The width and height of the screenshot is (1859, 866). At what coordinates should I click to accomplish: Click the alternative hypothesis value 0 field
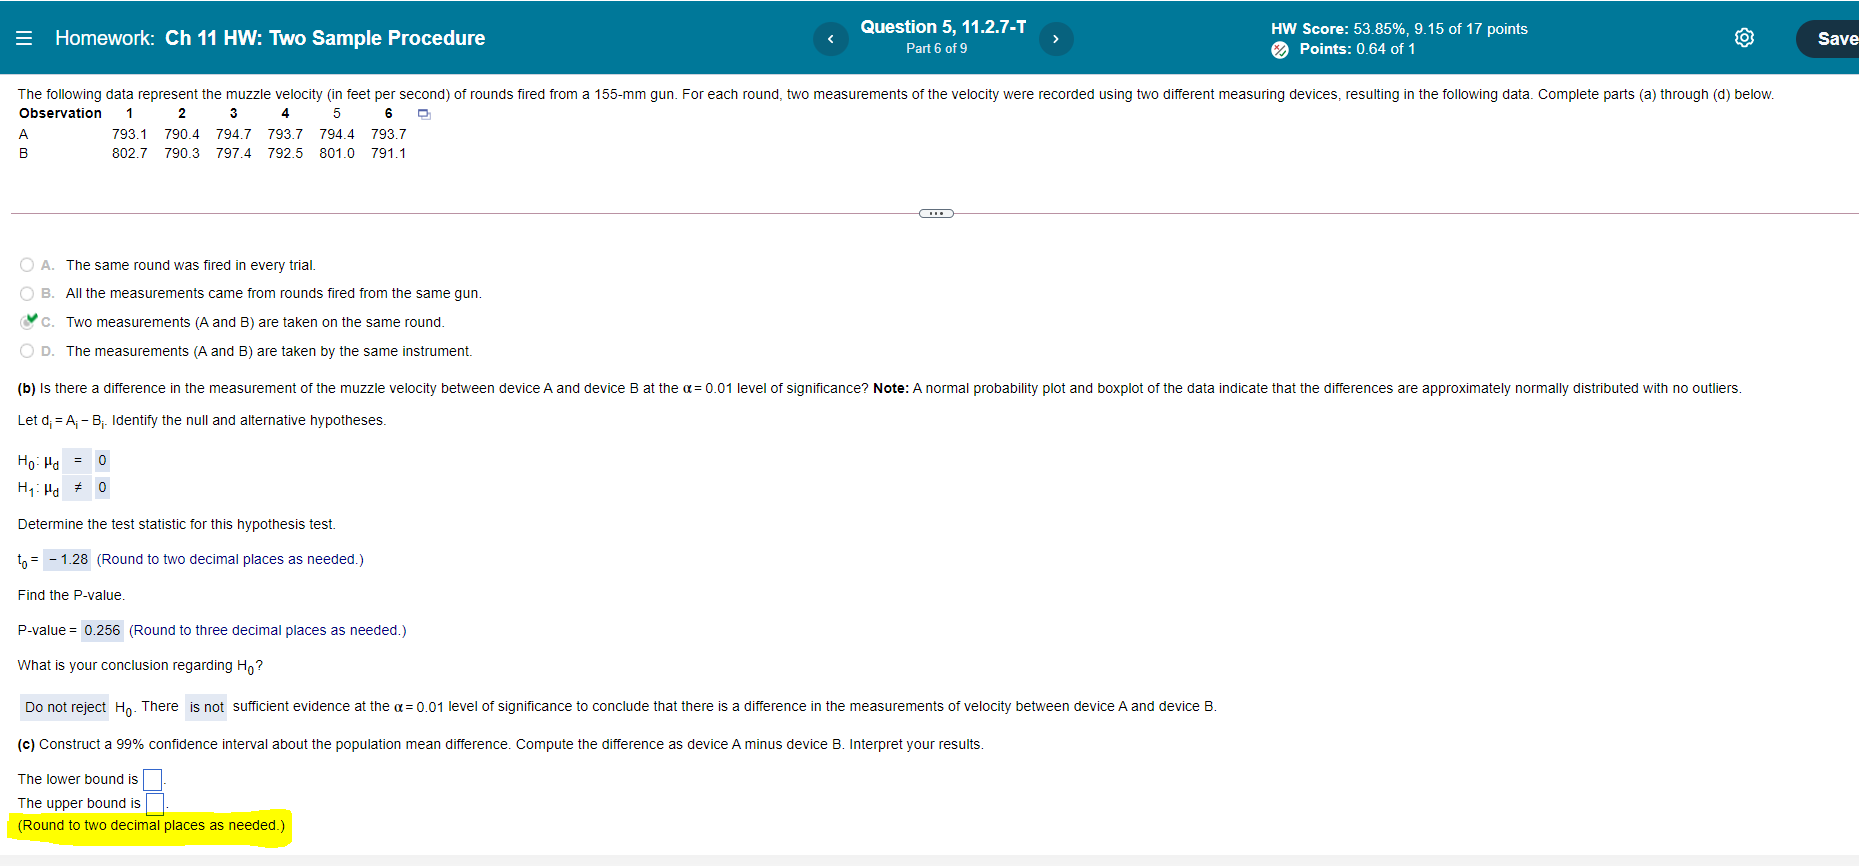pyautogui.click(x=102, y=488)
